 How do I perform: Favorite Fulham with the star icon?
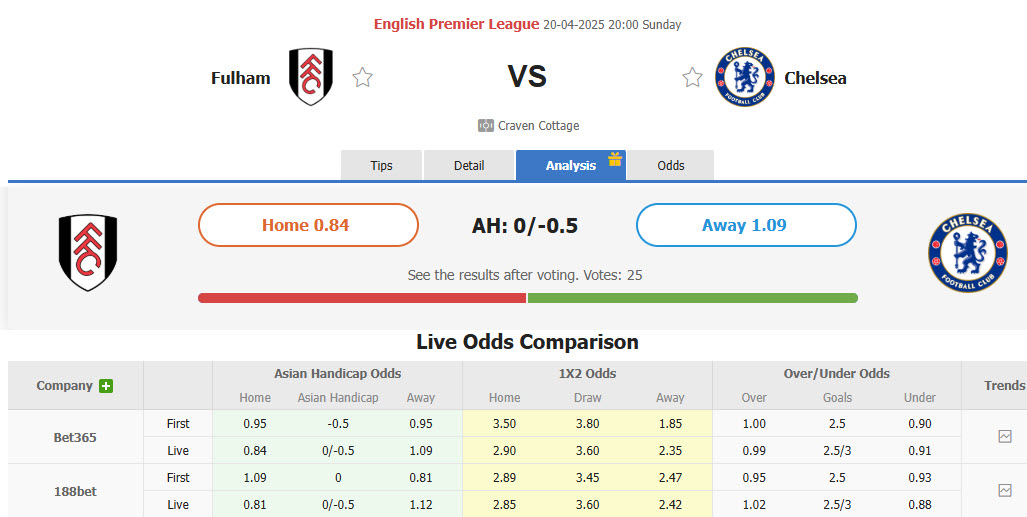(362, 78)
